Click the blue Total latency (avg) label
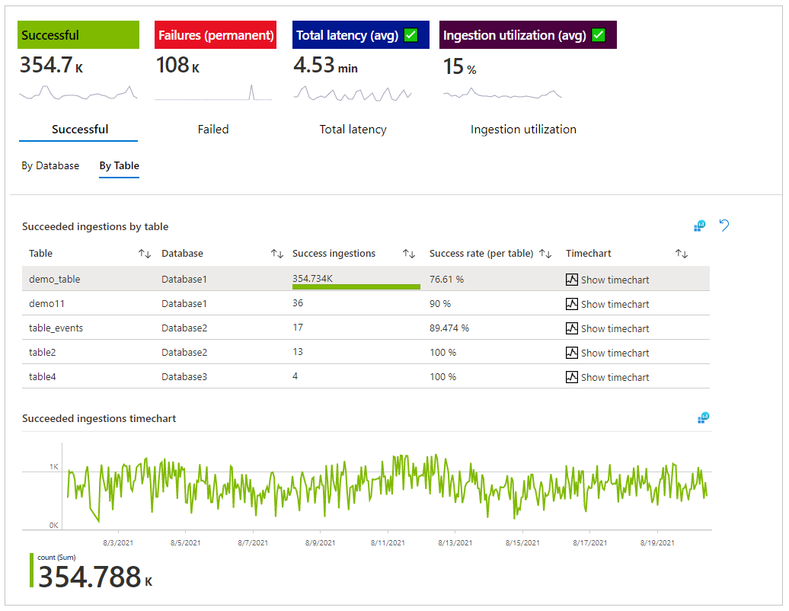The width and height of the screenshot is (789, 611). pyautogui.click(x=347, y=35)
